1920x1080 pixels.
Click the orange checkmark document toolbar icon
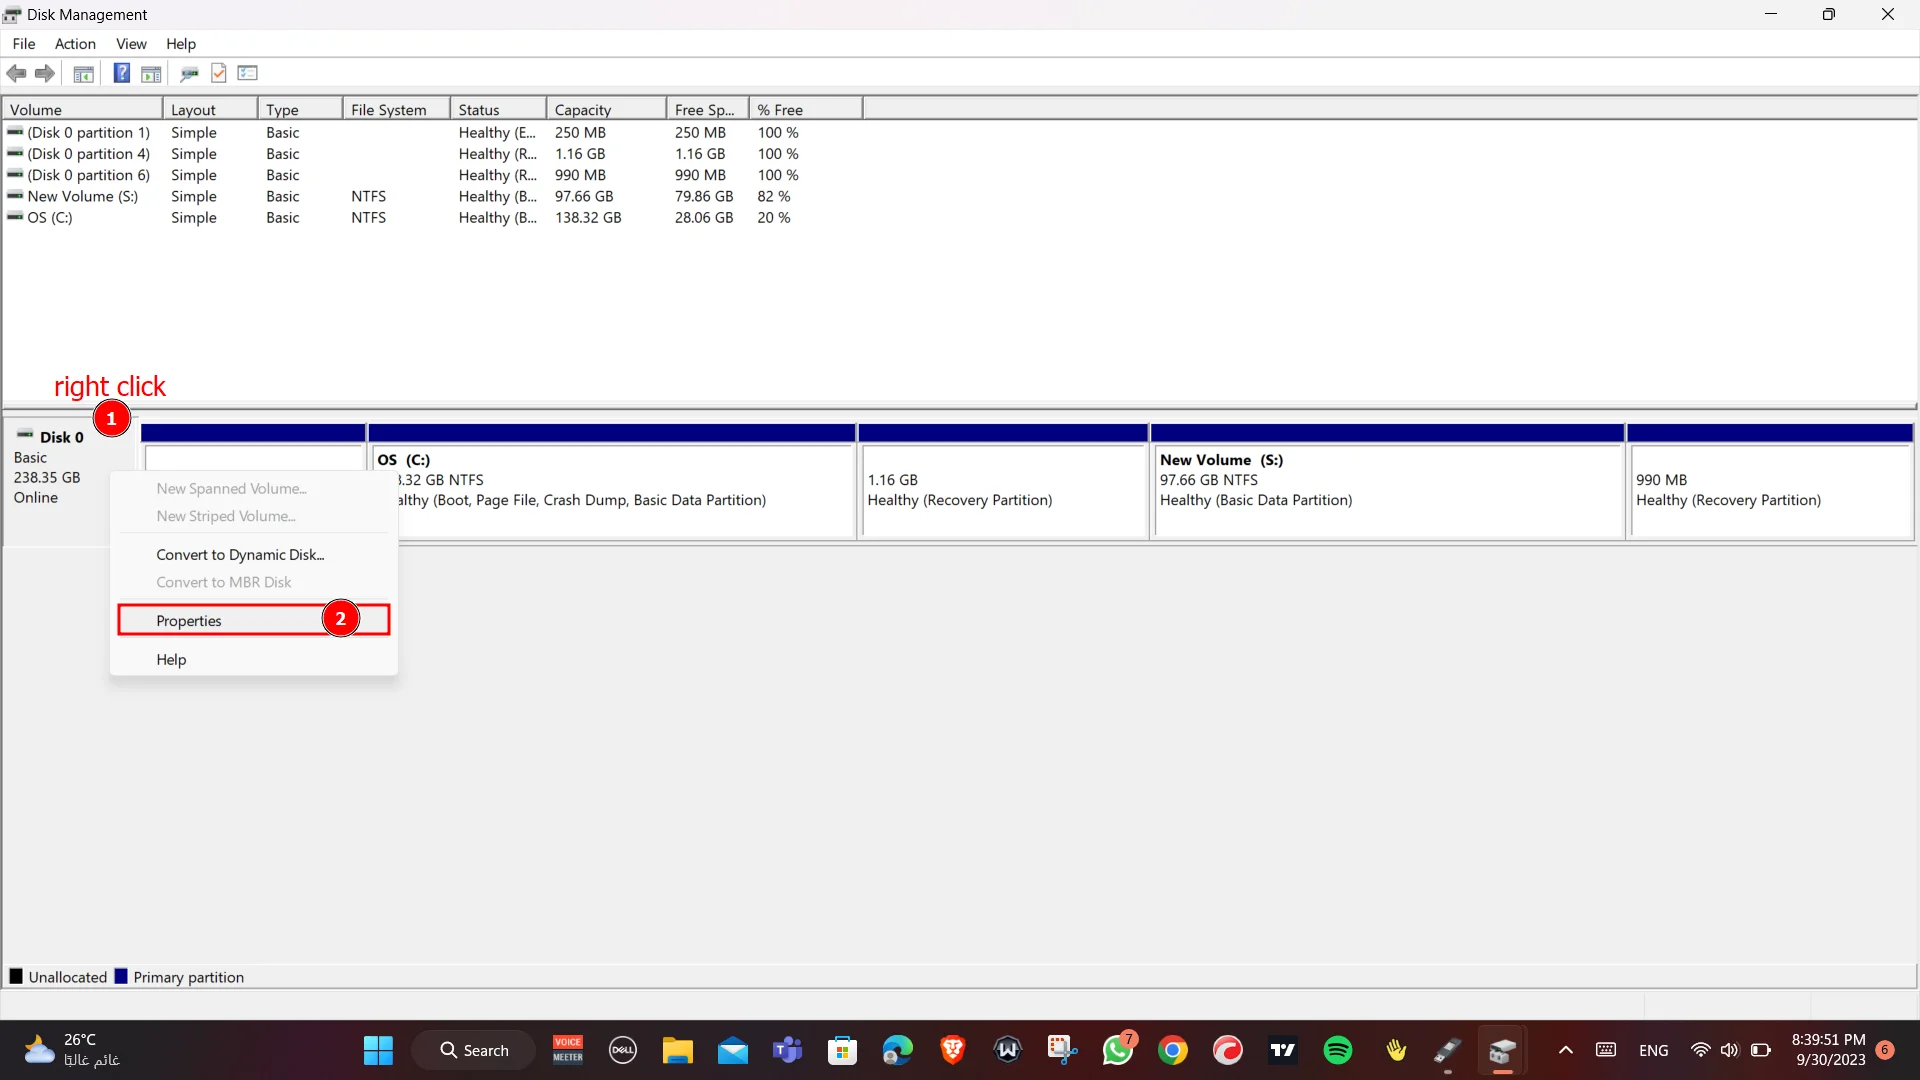(219, 73)
